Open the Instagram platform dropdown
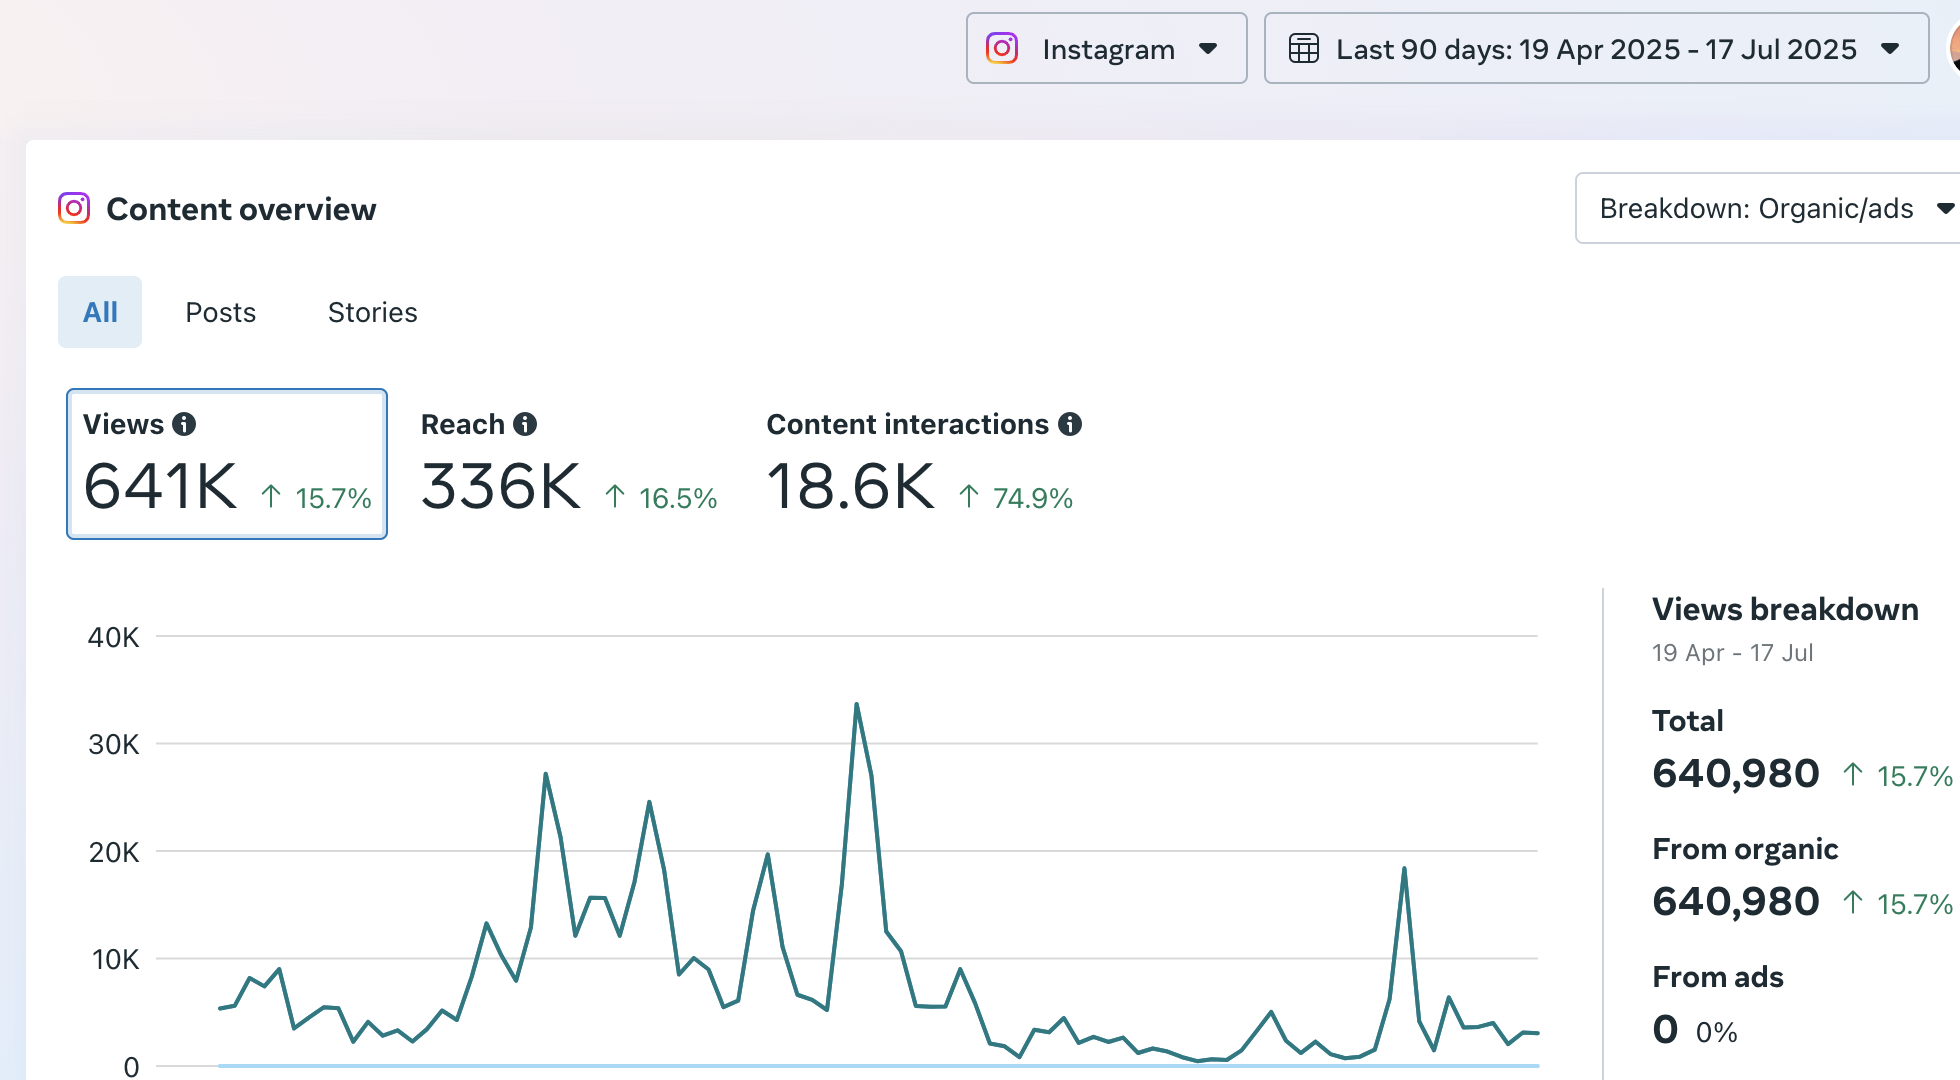Screen dimensions: 1960x1080 1106,48
